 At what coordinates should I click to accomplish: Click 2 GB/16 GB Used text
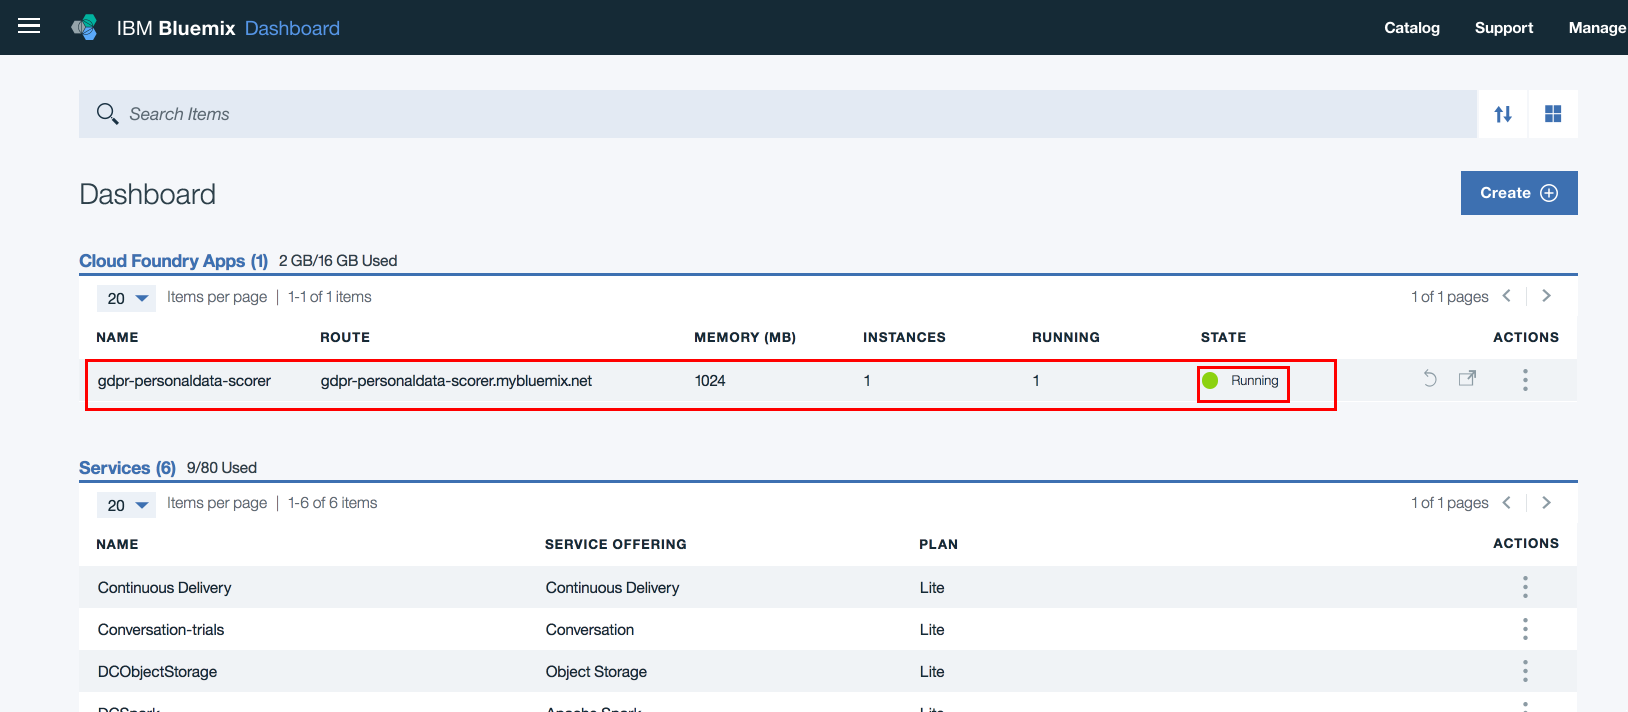(x=338, y=261)
